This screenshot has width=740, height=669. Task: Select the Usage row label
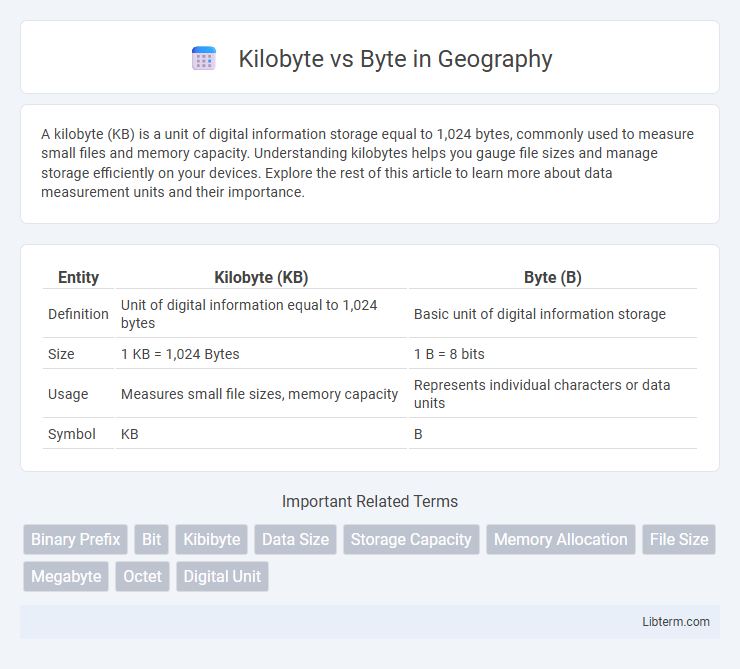coord(78,394)
